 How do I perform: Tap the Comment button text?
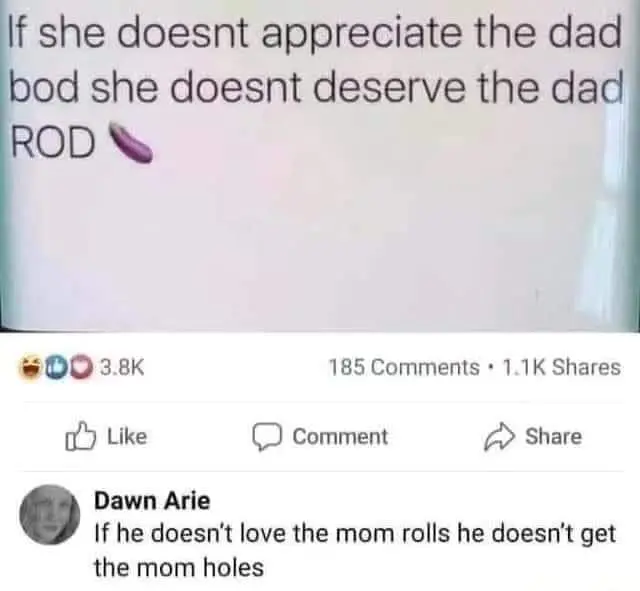[340, 437]
